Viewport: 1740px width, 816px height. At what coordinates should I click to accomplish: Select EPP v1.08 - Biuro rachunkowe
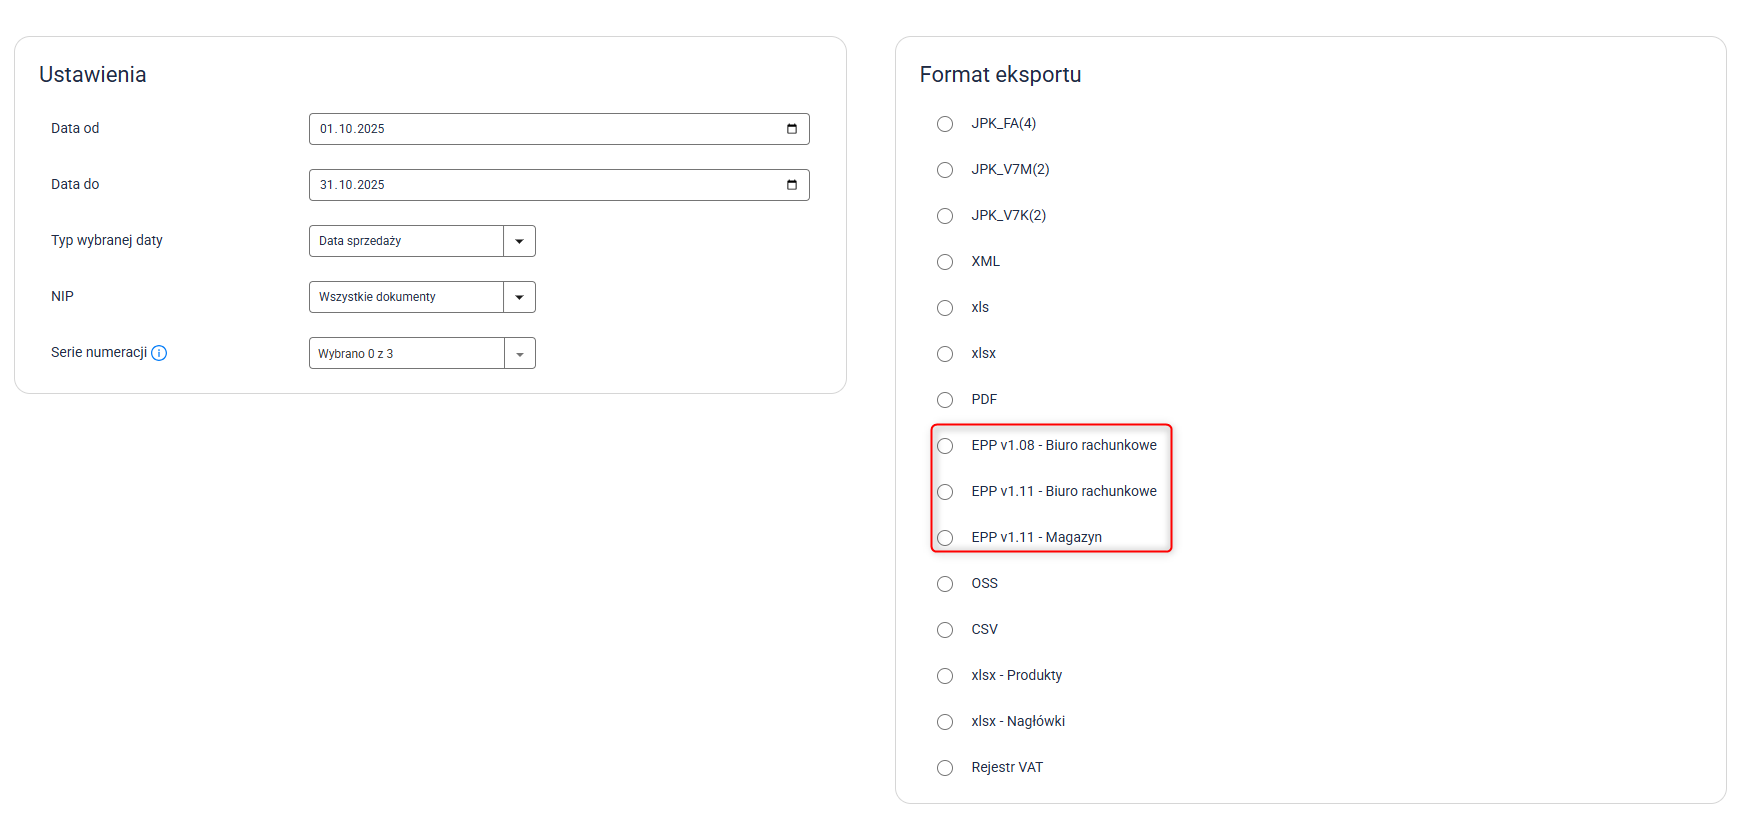pos(945,446)
